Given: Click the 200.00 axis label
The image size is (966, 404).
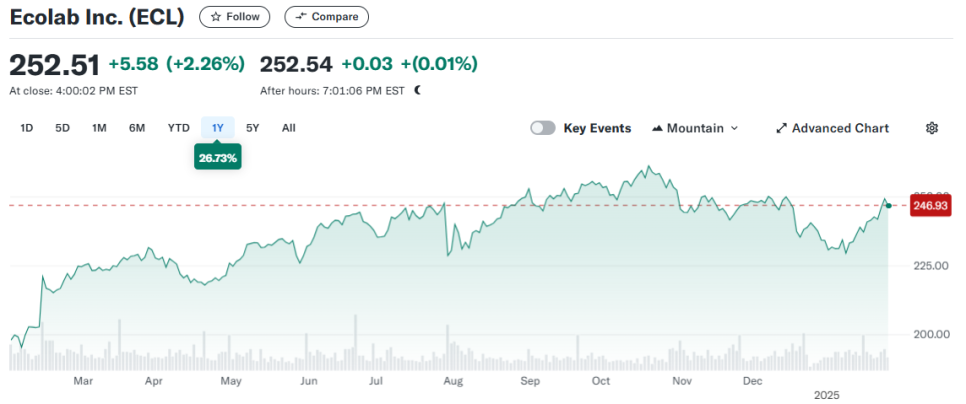Looking at the screenshot, I should pos(931,334).
